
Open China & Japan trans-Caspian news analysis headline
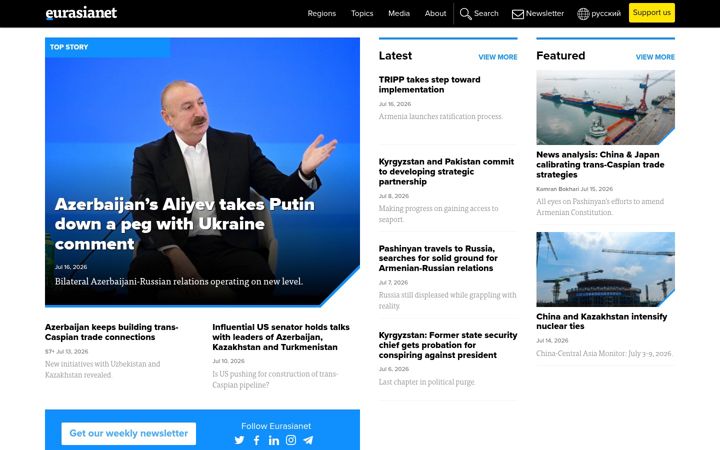(x=600, y=164)
